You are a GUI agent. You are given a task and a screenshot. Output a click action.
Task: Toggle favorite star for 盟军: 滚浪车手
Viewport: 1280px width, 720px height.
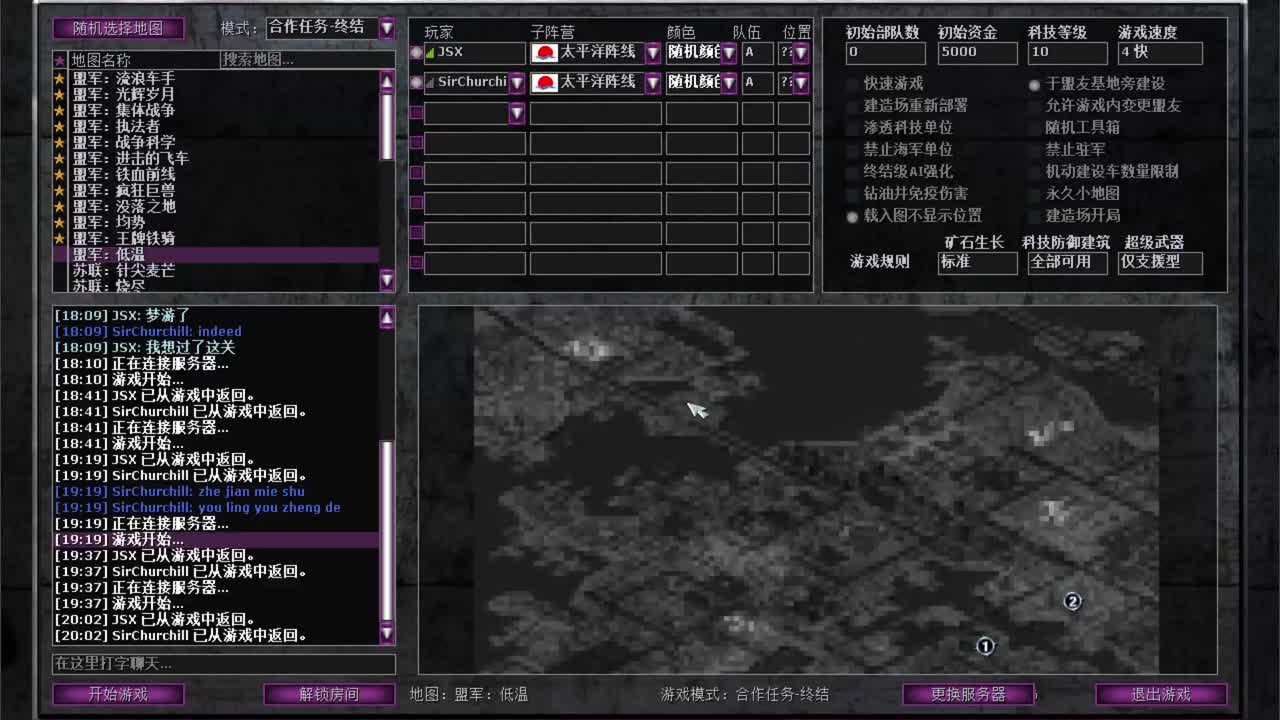(x=60, y=78)
